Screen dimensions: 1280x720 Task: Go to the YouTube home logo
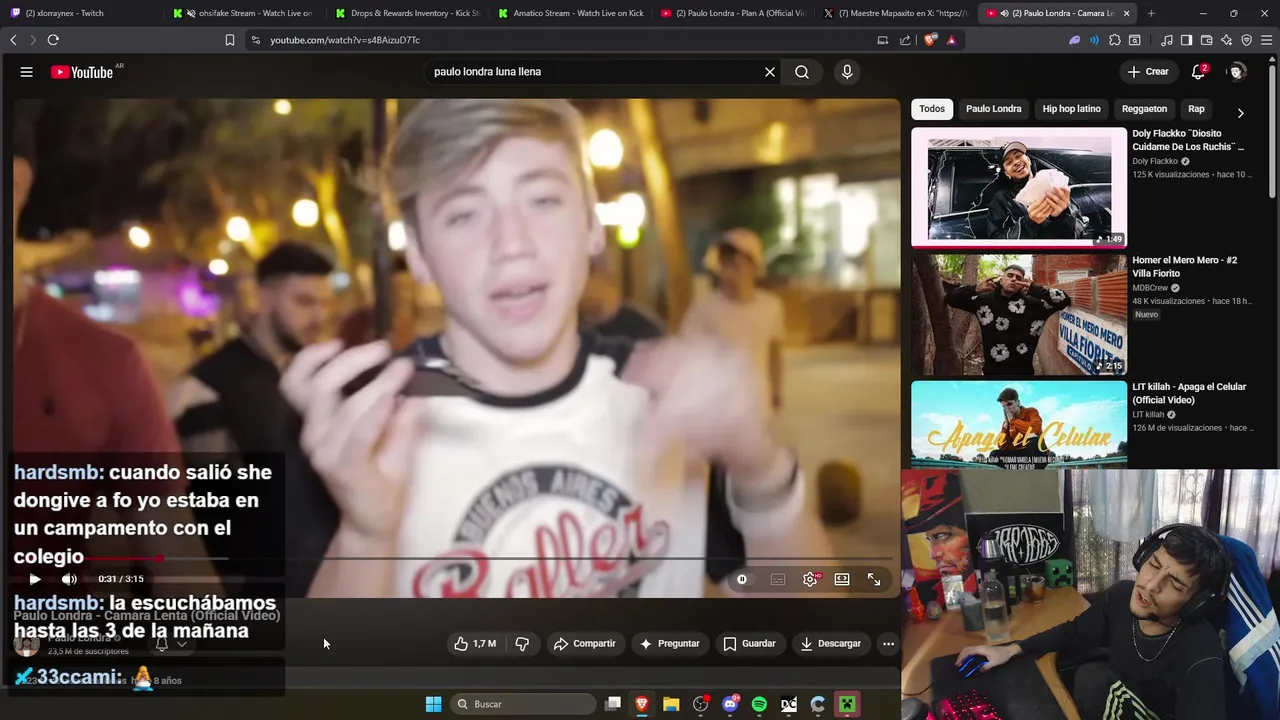(82, 72)
